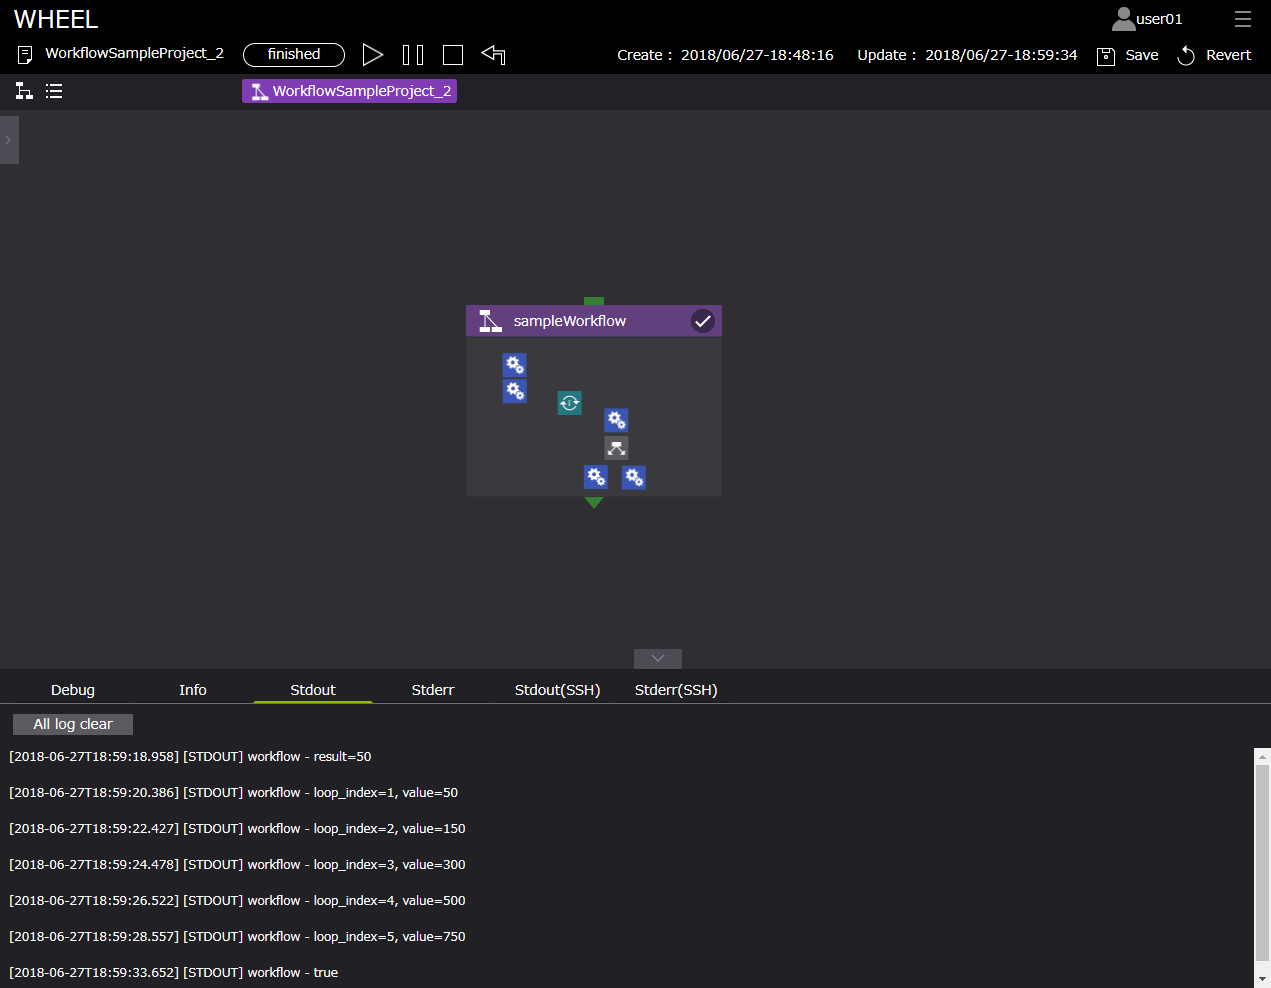This screenshot has width=1271, height=988.
Task: Click Save to save the project
Action: tap(1128, 55)
